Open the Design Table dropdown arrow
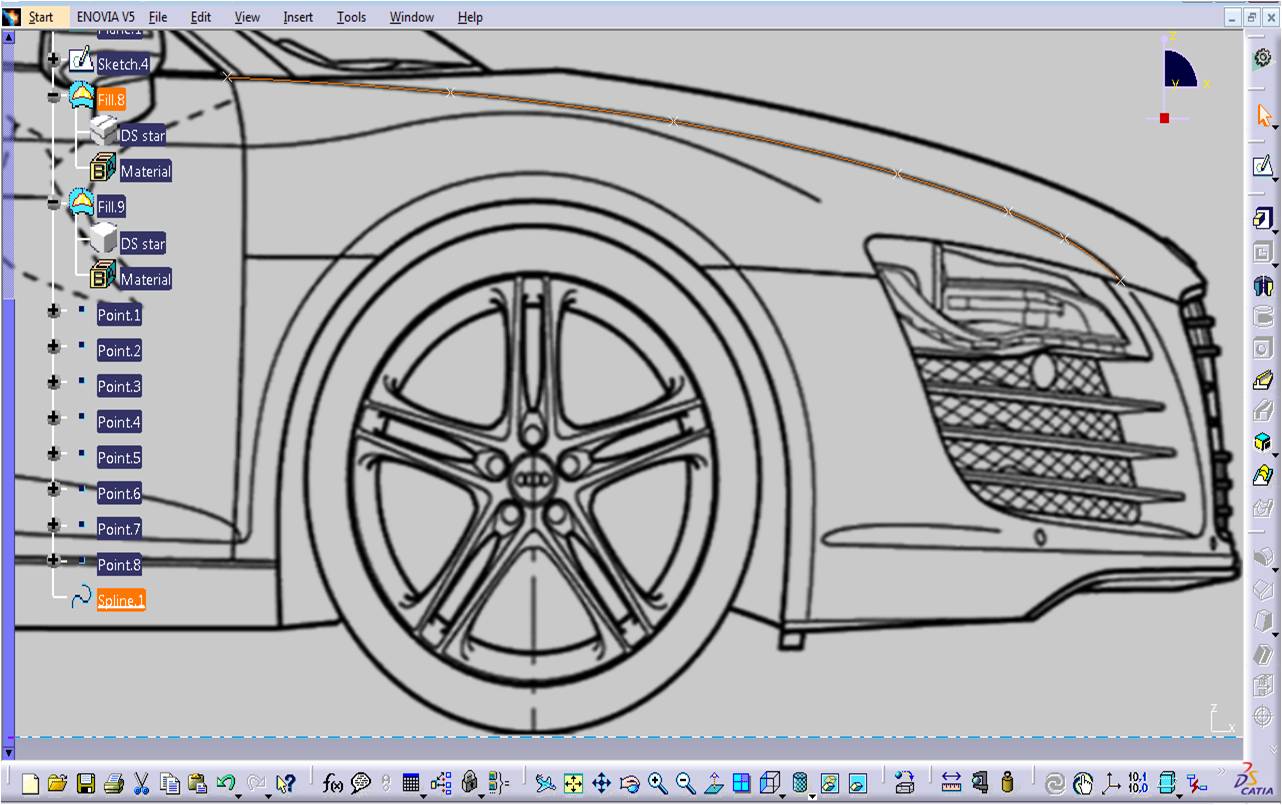1282x805 pixels. [423, 797]
